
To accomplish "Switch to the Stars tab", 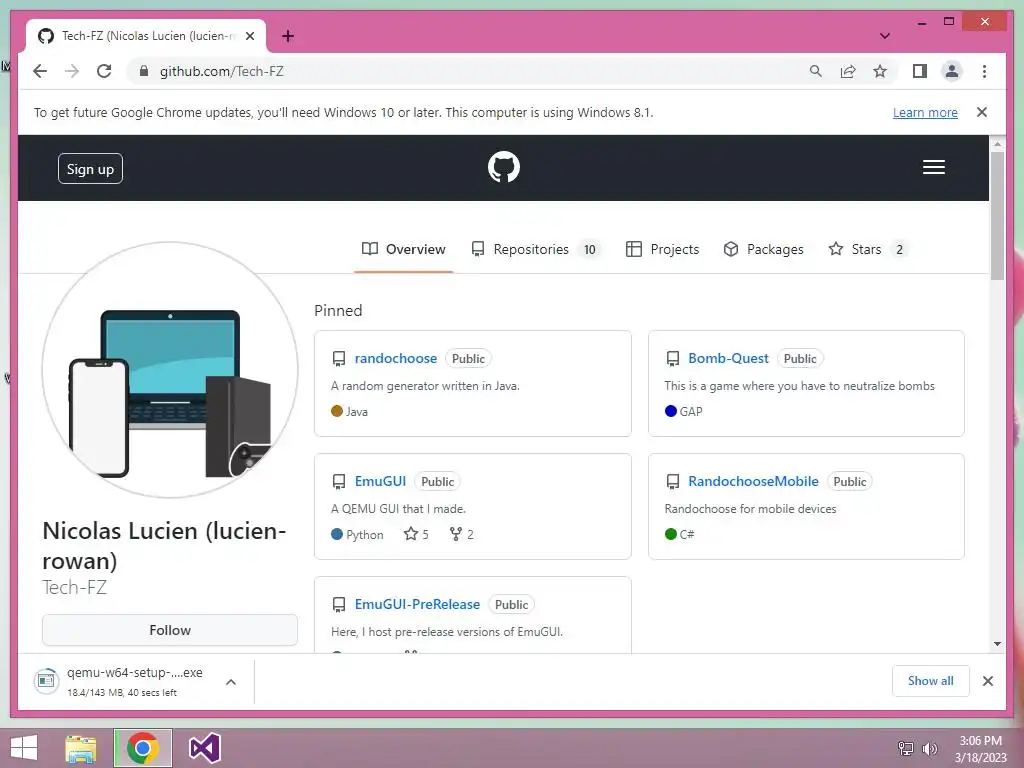I will (868, 249).
